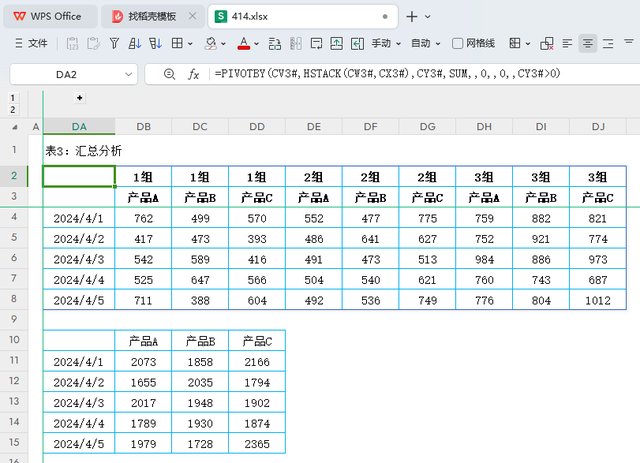Expand the new tab dropdown arrow
The height and width of the screenshot is (463, 640).
click(x=428, y=17)
